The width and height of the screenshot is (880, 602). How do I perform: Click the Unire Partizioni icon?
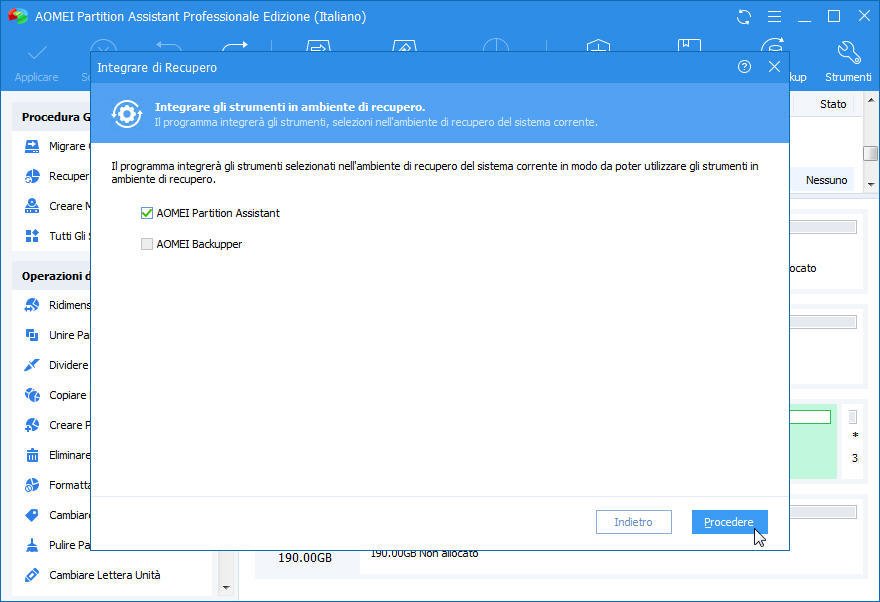[32, 335]
